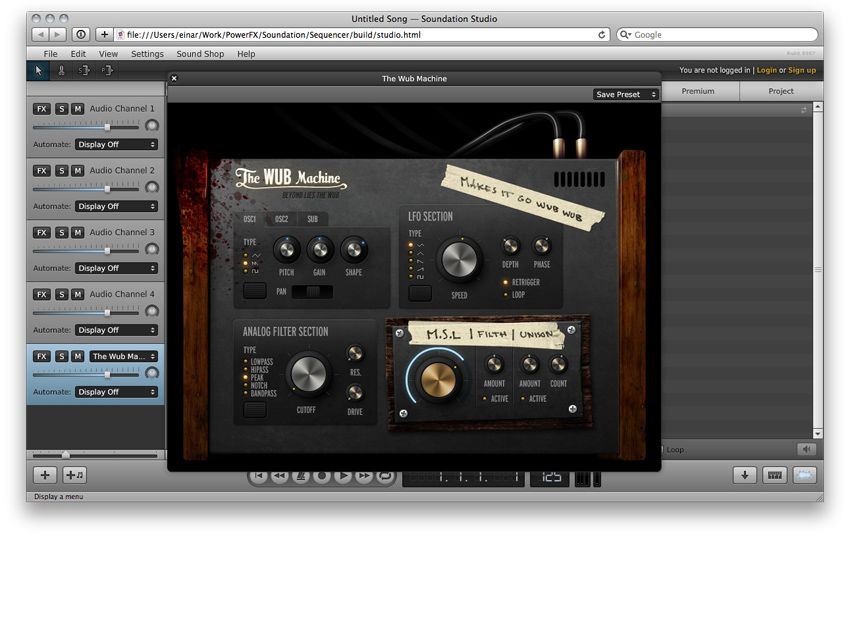Open the Edit menu
Screen dimensions: 850x638
click(x=78, y=54)
